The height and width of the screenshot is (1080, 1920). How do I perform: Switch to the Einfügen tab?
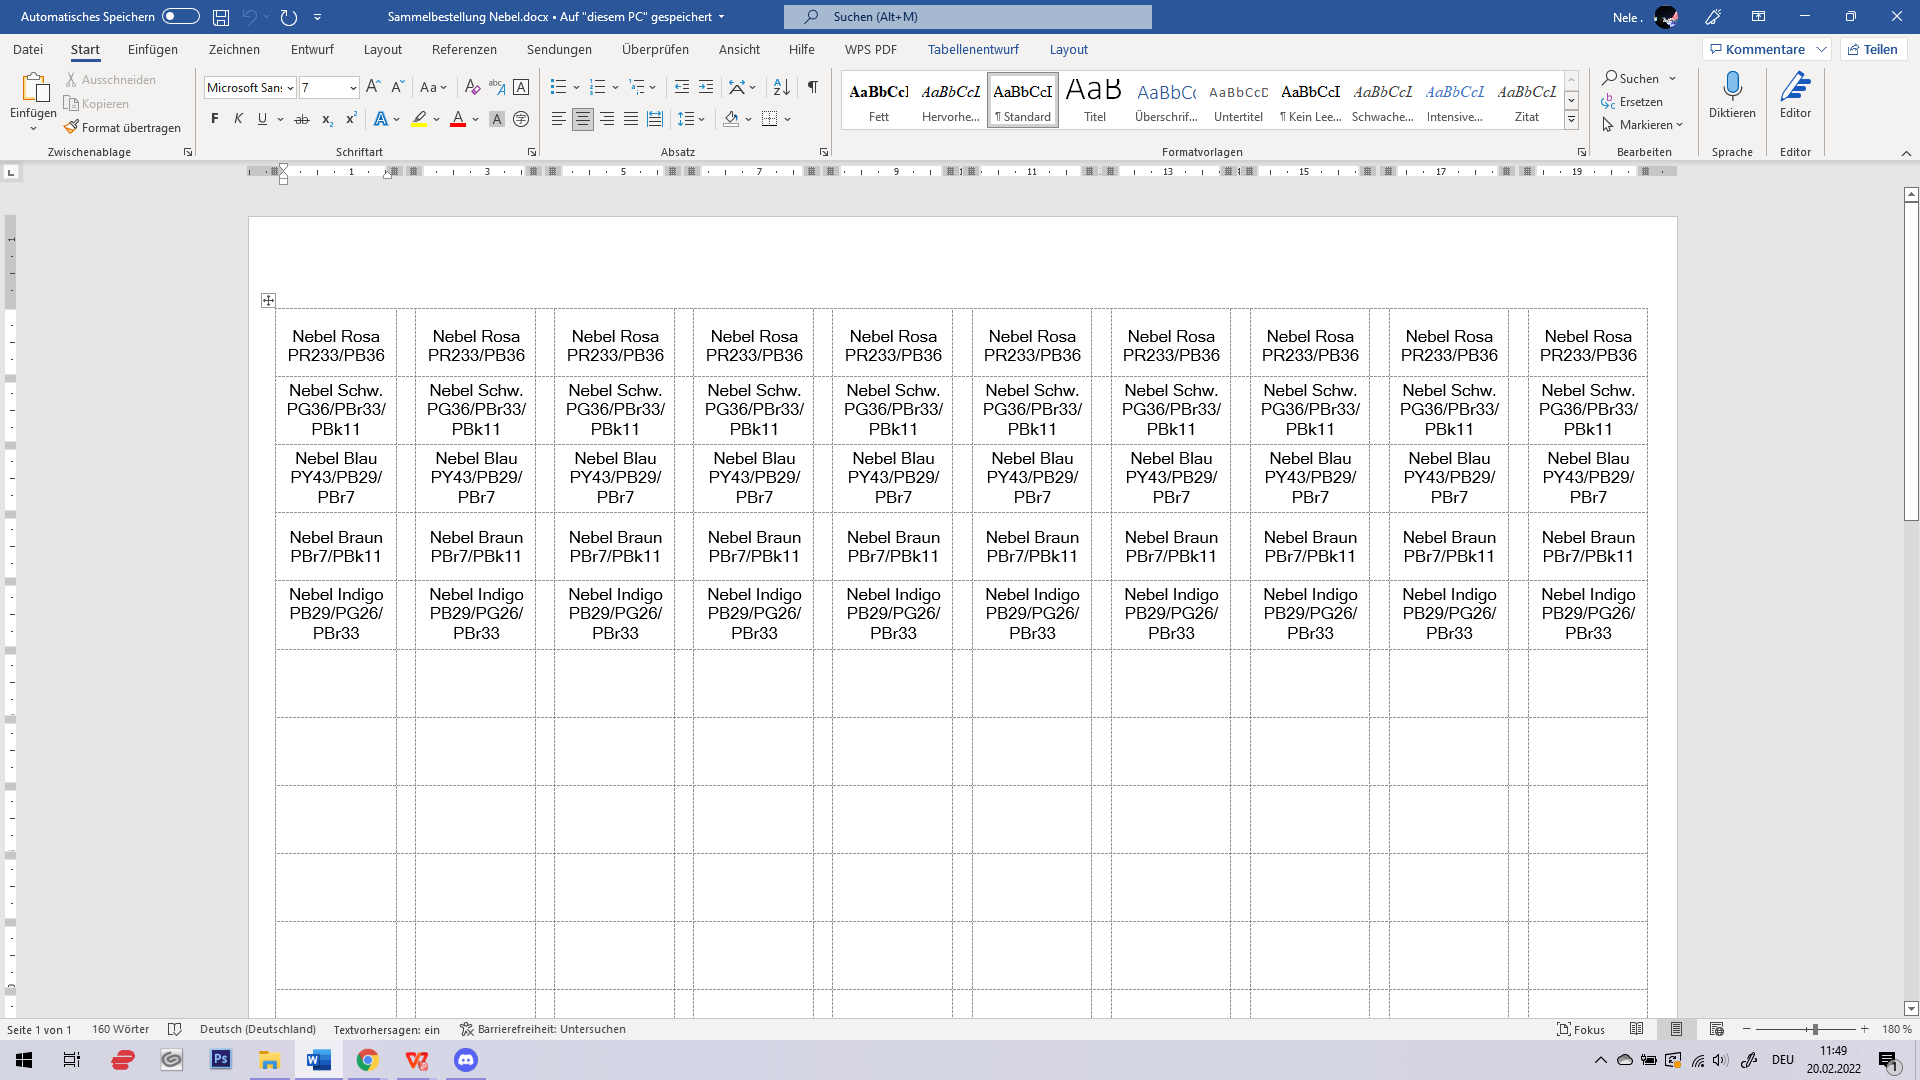(x=152, y=49)
